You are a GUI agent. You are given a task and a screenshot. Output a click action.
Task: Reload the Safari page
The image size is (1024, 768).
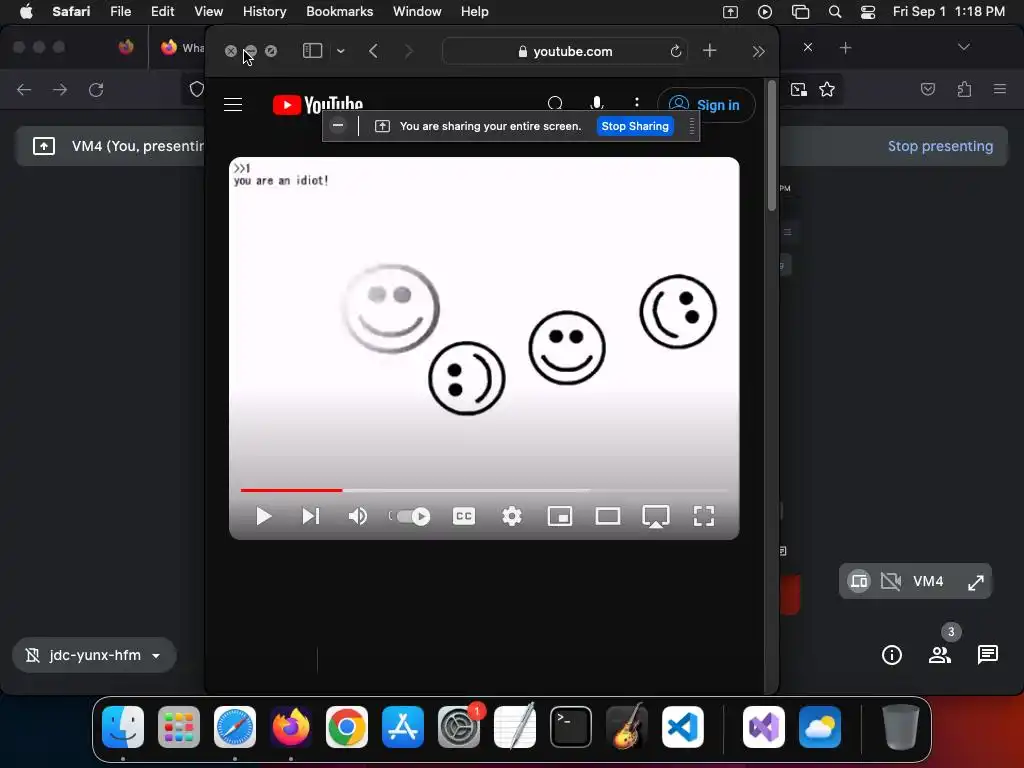click(676, 51)
